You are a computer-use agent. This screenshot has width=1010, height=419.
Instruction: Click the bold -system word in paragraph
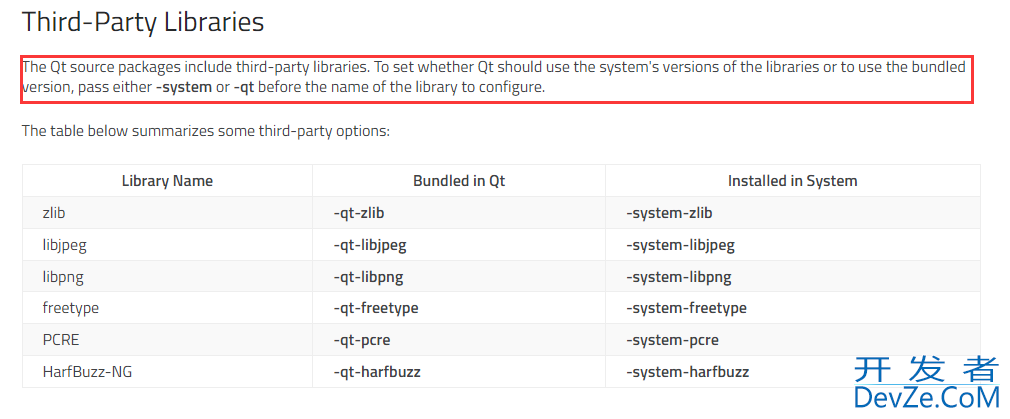pyautogui.click(x=184, y=88)
